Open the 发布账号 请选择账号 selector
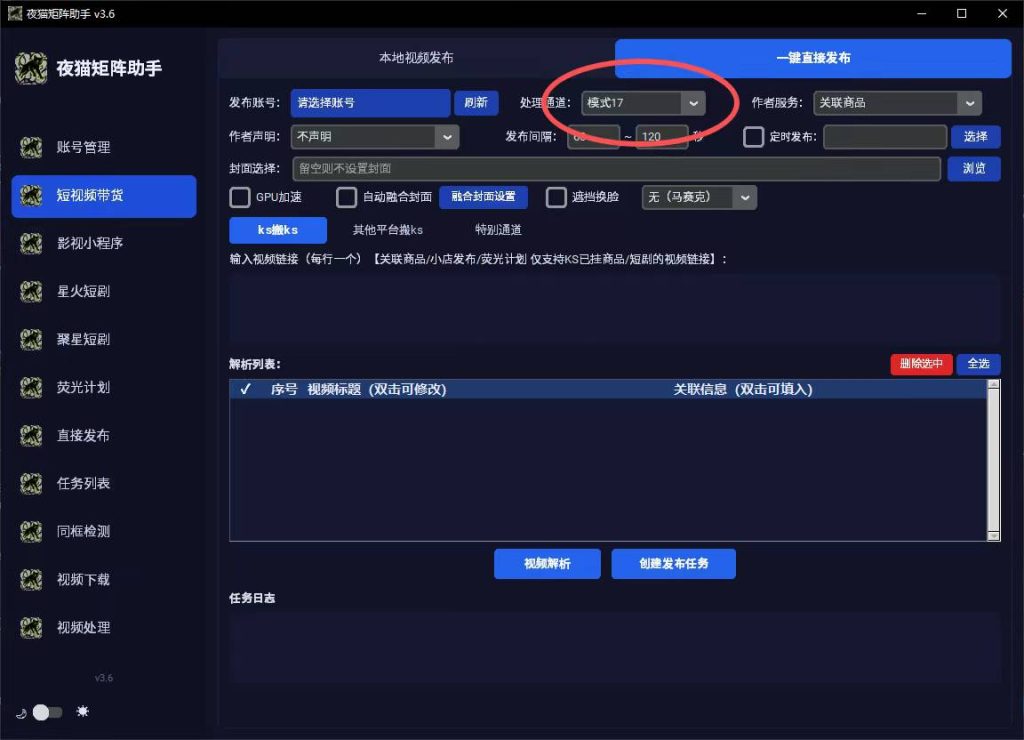The image size is (1024, 740). 370,103
